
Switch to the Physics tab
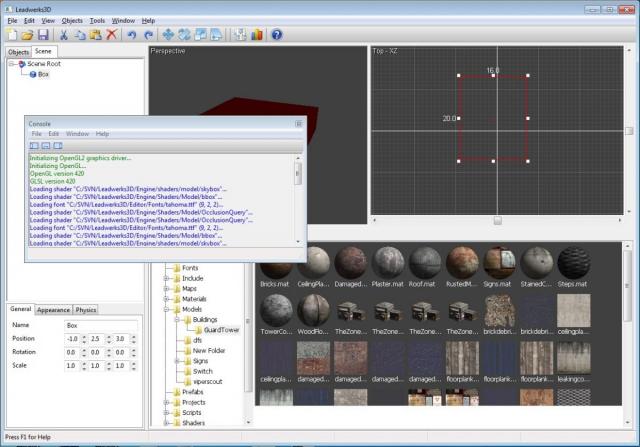(x=86, y=310)
